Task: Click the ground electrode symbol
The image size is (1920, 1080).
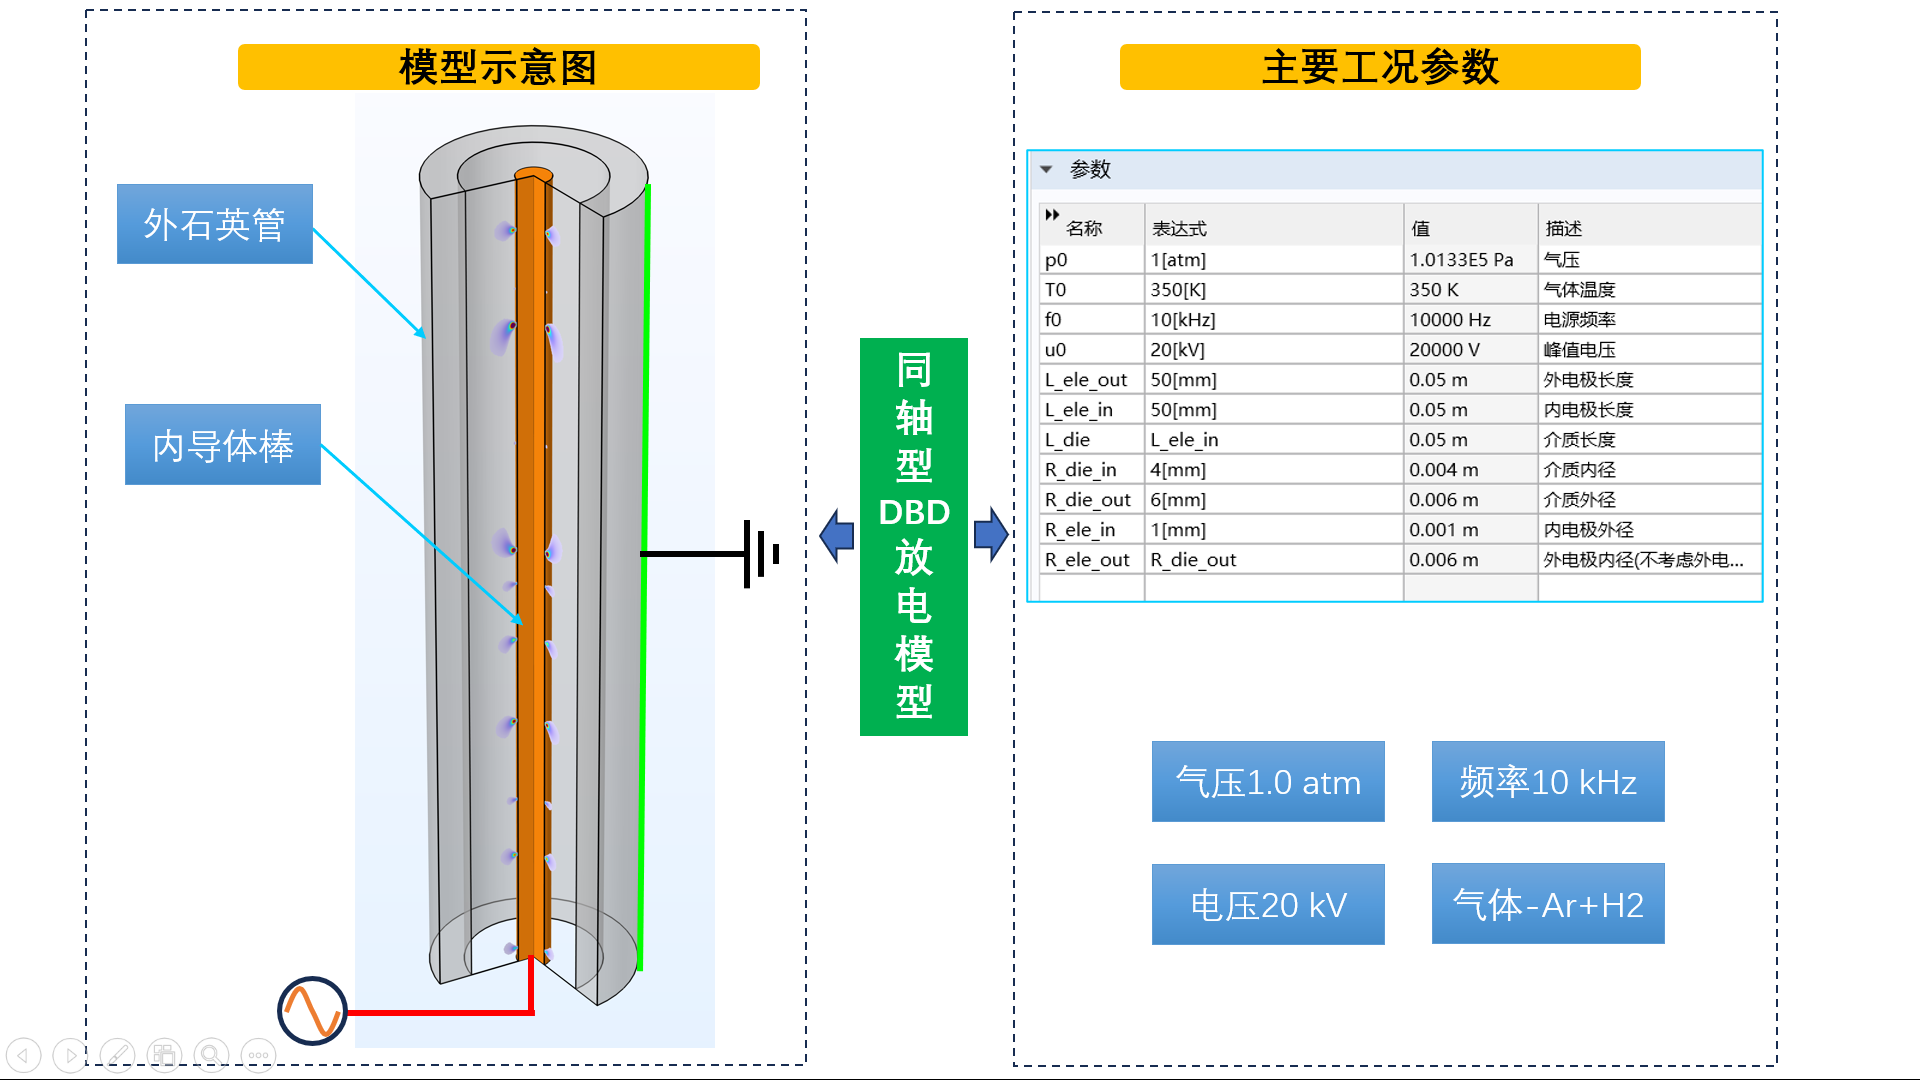Action: (x=760, y=553)
